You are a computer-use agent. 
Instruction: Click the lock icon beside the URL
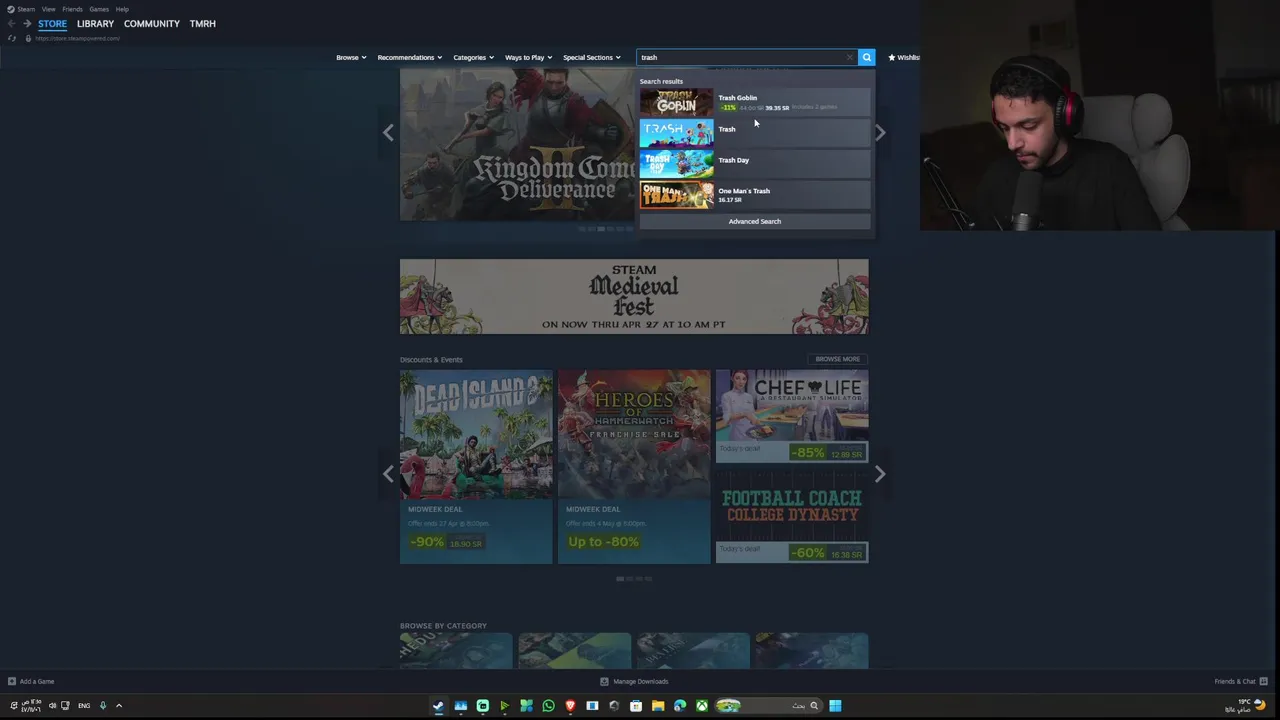28,38
